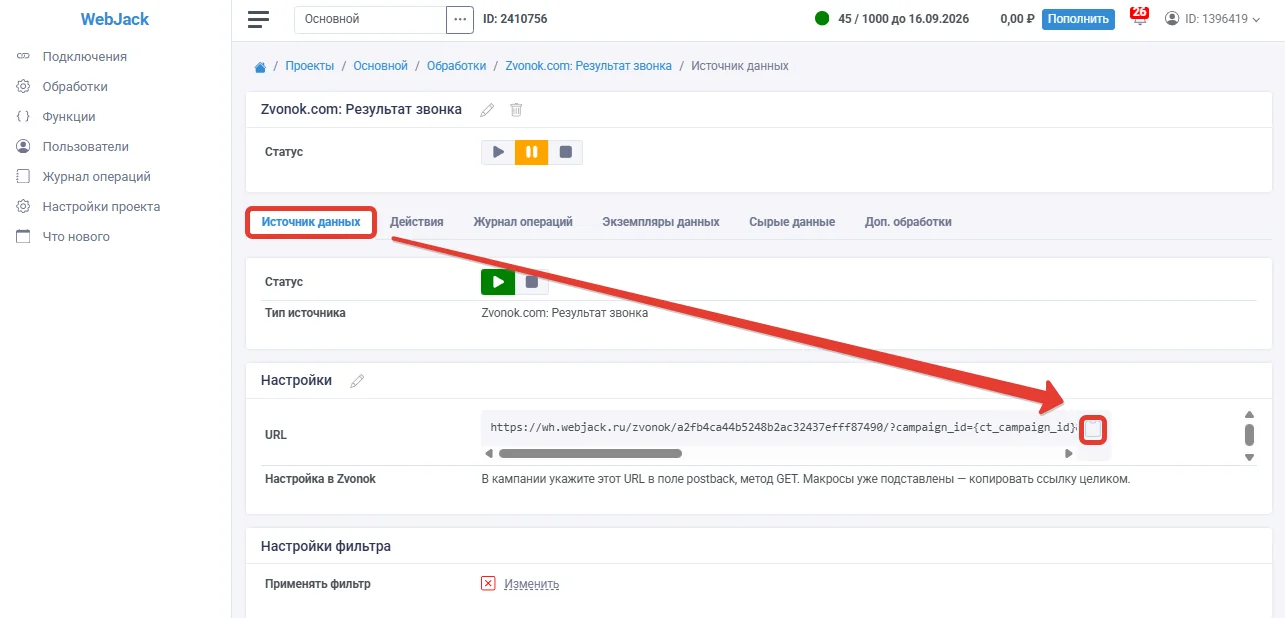1285x618 pixels.
Task: Click the URL scrollbar right arrow
Action: click(1069, 454)
